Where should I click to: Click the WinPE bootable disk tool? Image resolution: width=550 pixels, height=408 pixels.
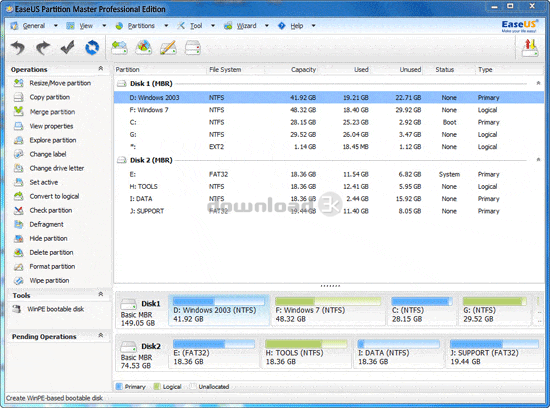click(x=55, y=309)
